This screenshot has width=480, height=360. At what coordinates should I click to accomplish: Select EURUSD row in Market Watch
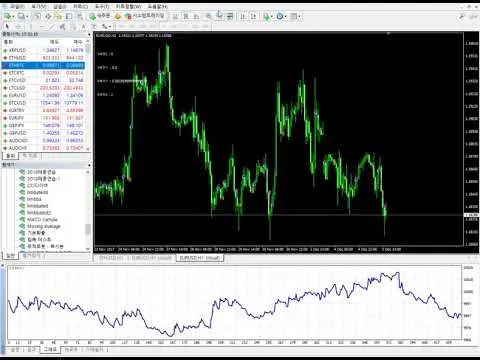coord(43,95)
